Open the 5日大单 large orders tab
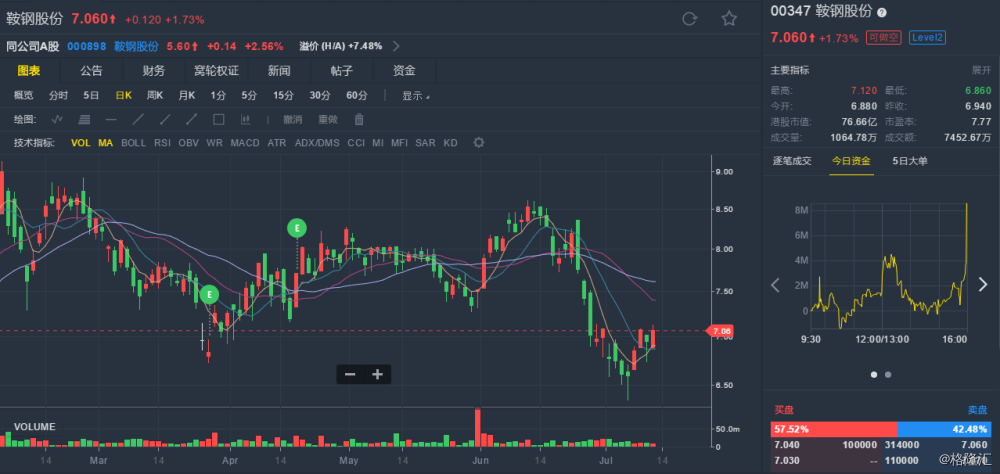The width and height of the screenshot is (1000, 474). pyautogui.click(x=910, y=161)
